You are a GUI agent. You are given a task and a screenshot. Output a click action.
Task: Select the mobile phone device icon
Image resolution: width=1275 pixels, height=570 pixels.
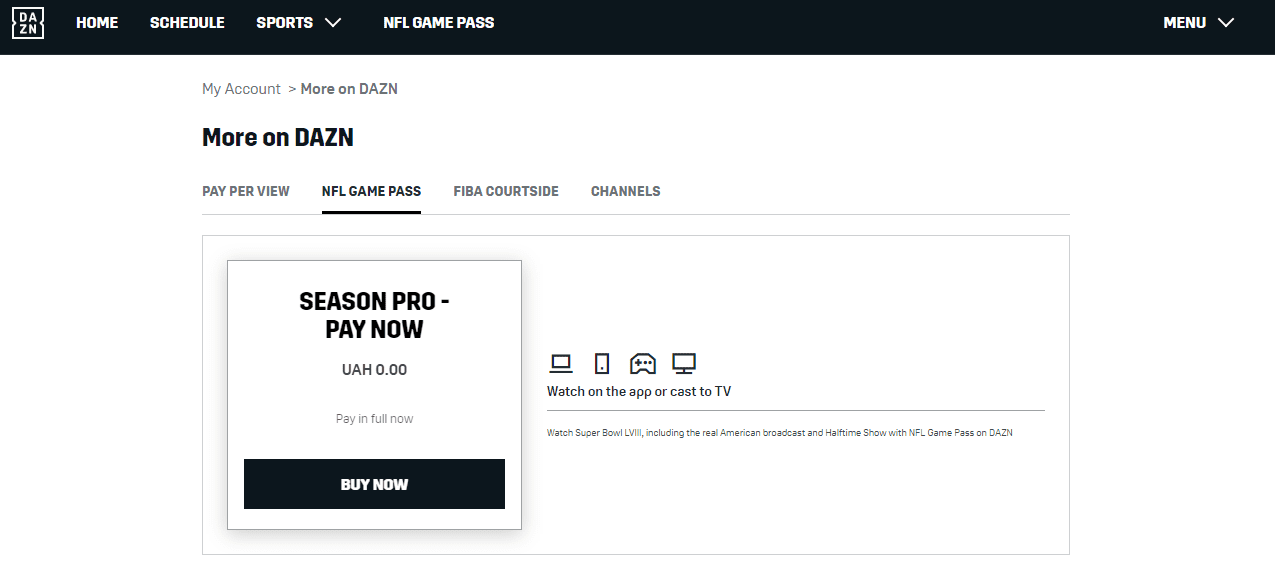[601, 363]
